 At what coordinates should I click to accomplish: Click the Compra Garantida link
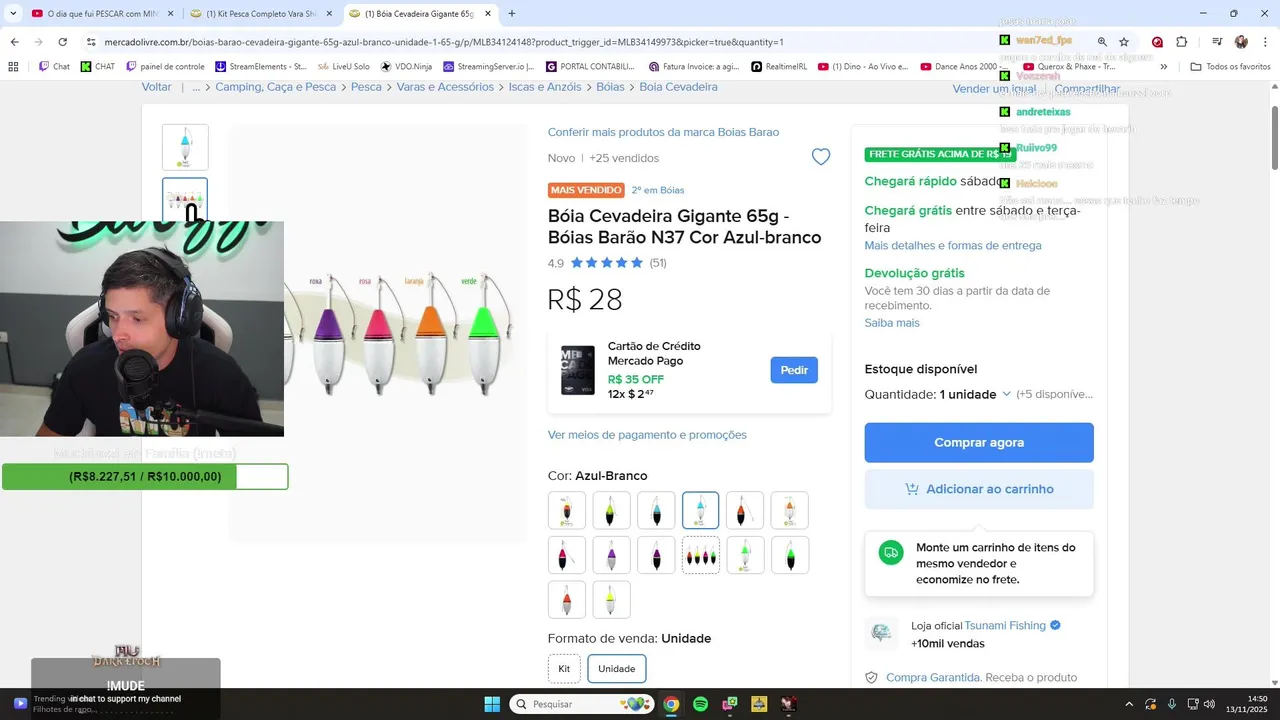point(933,678)
